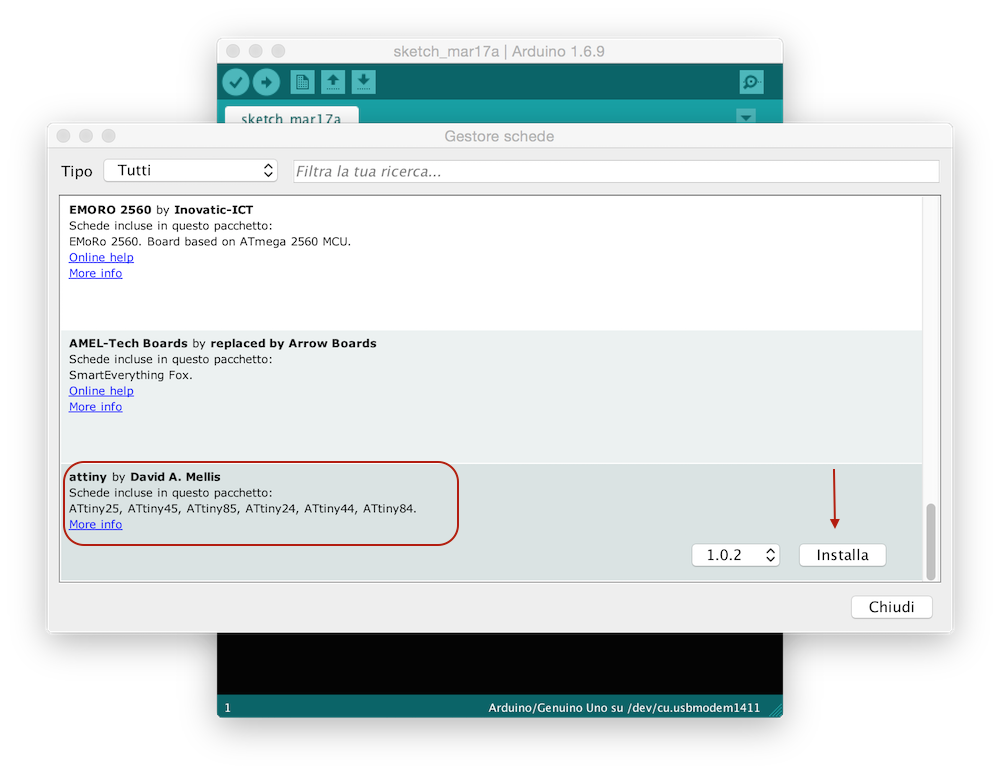Click the Upload arrow icon in Arduino toolbar
Image resolution: width=1000 pixels, height=774 pixels.
pos(267,82)
